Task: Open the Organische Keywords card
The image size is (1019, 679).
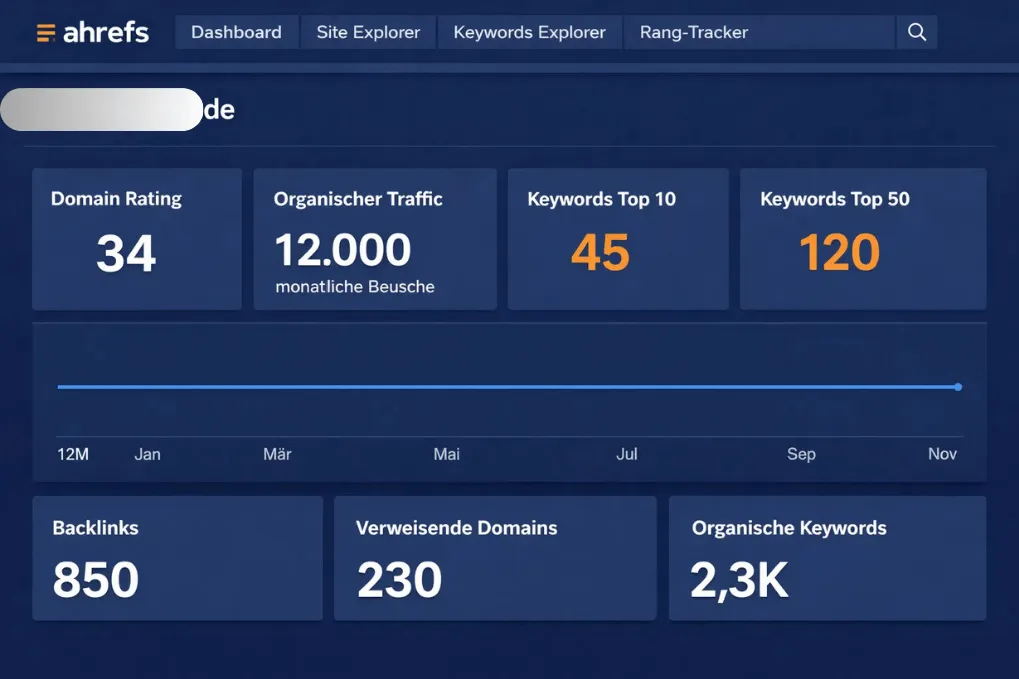Action: point(827,558)
